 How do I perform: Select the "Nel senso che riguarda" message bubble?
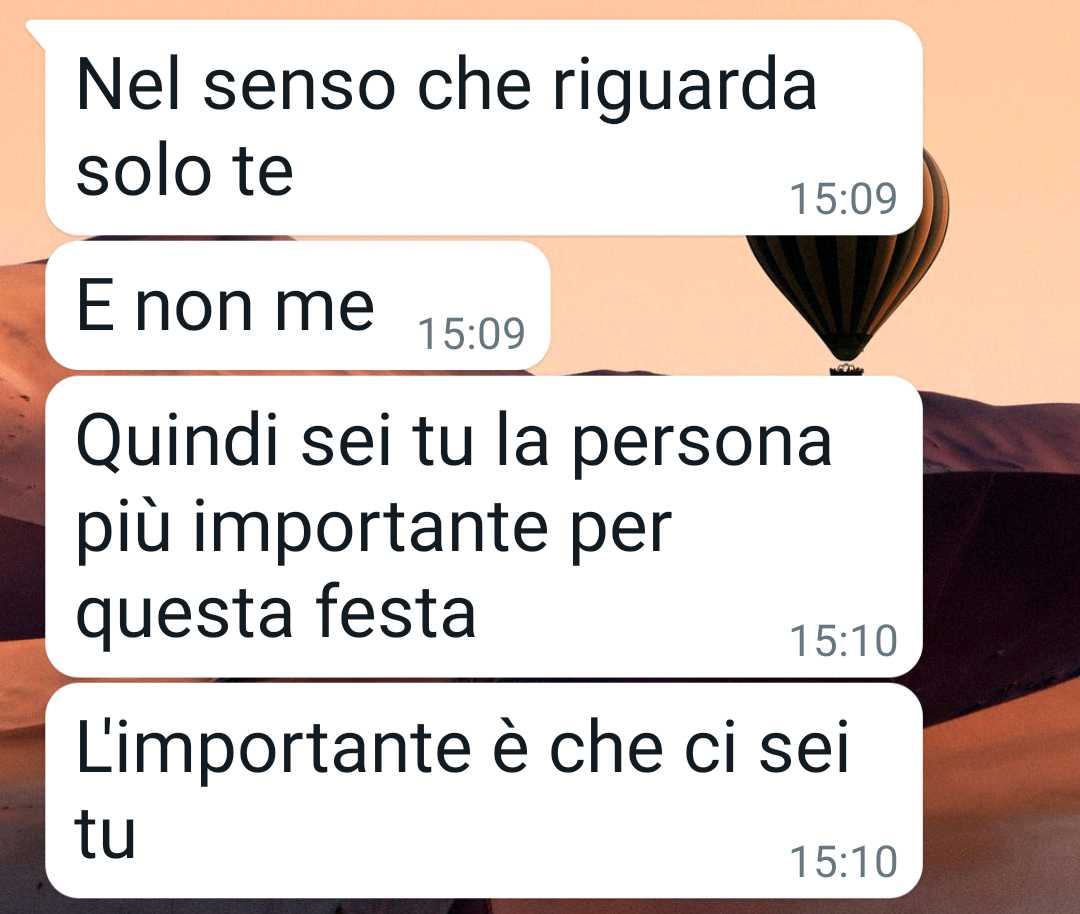click(x=482, y=127)
